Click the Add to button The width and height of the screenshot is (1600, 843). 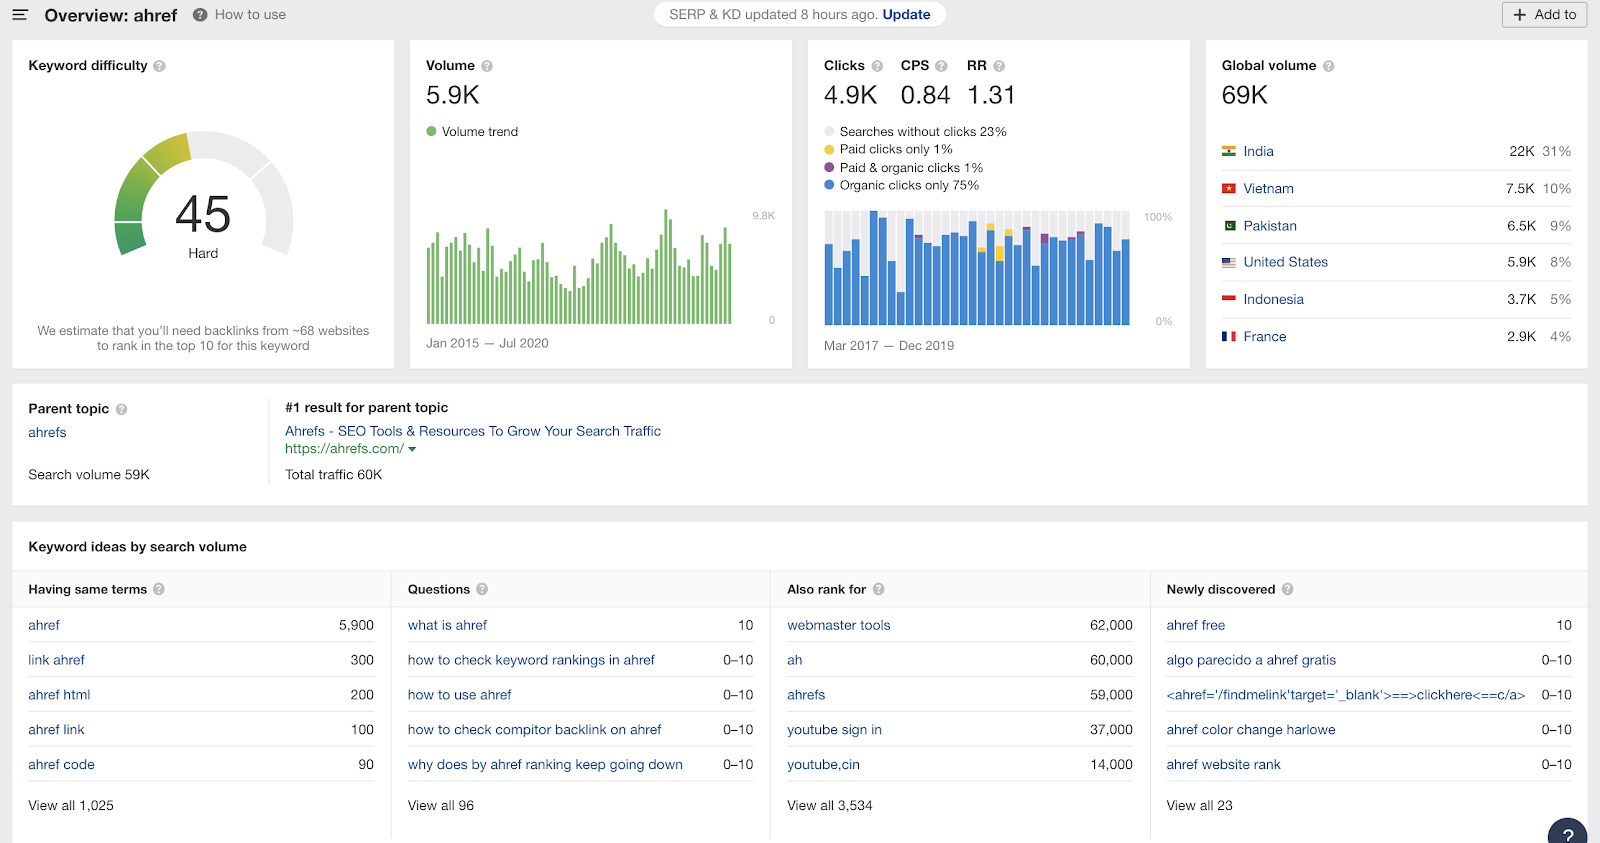coord(1544,15)
